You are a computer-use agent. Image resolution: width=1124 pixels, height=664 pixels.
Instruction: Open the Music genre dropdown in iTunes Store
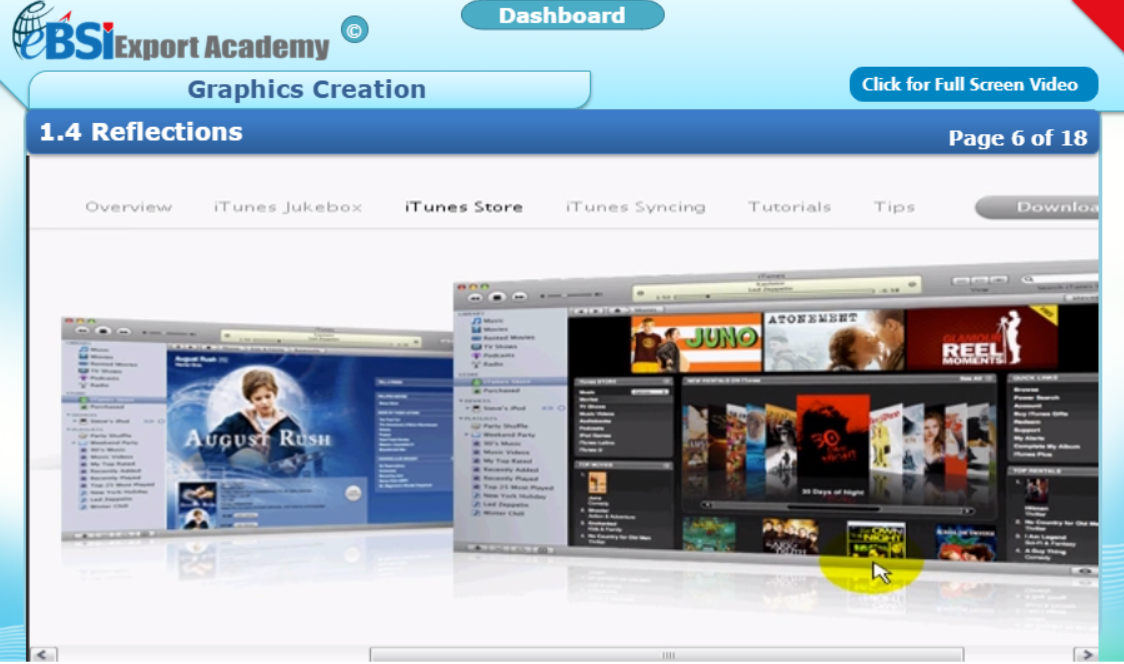pos(651,392)
